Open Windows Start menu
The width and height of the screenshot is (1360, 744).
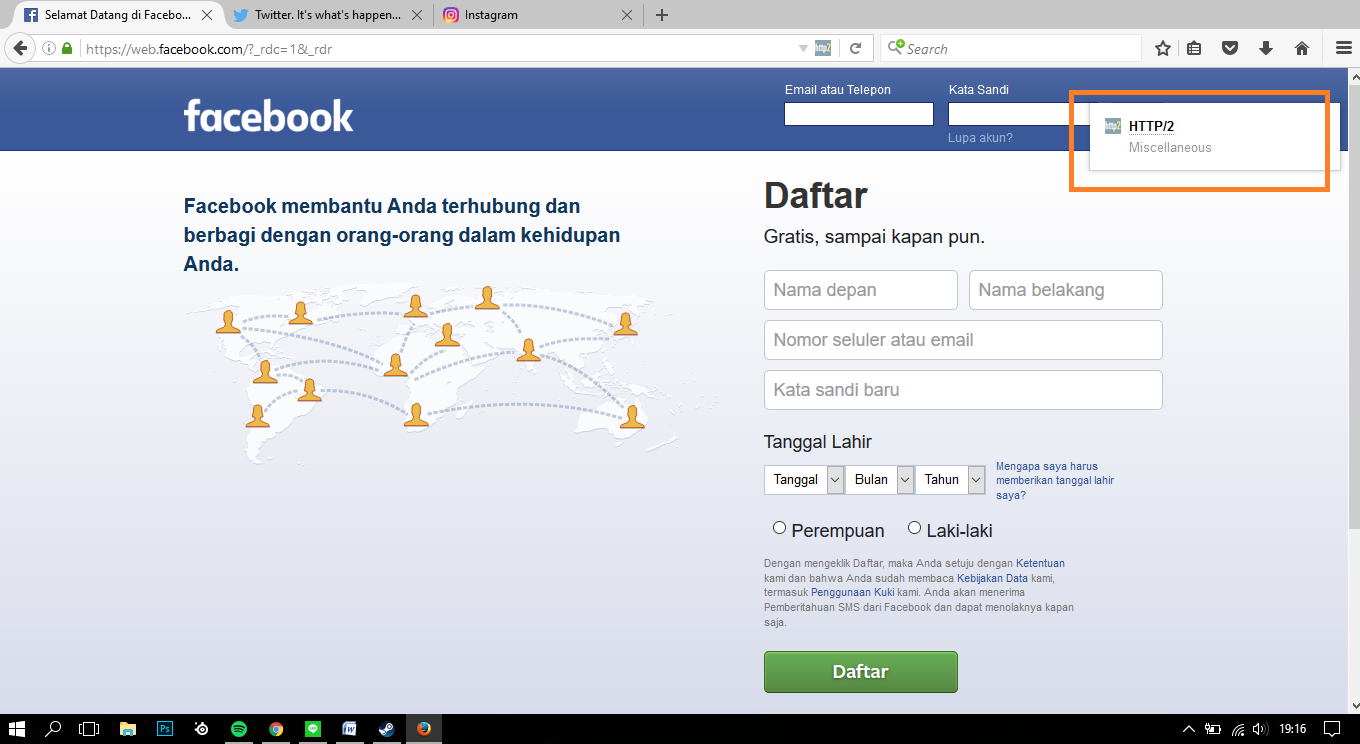[17, 729]
